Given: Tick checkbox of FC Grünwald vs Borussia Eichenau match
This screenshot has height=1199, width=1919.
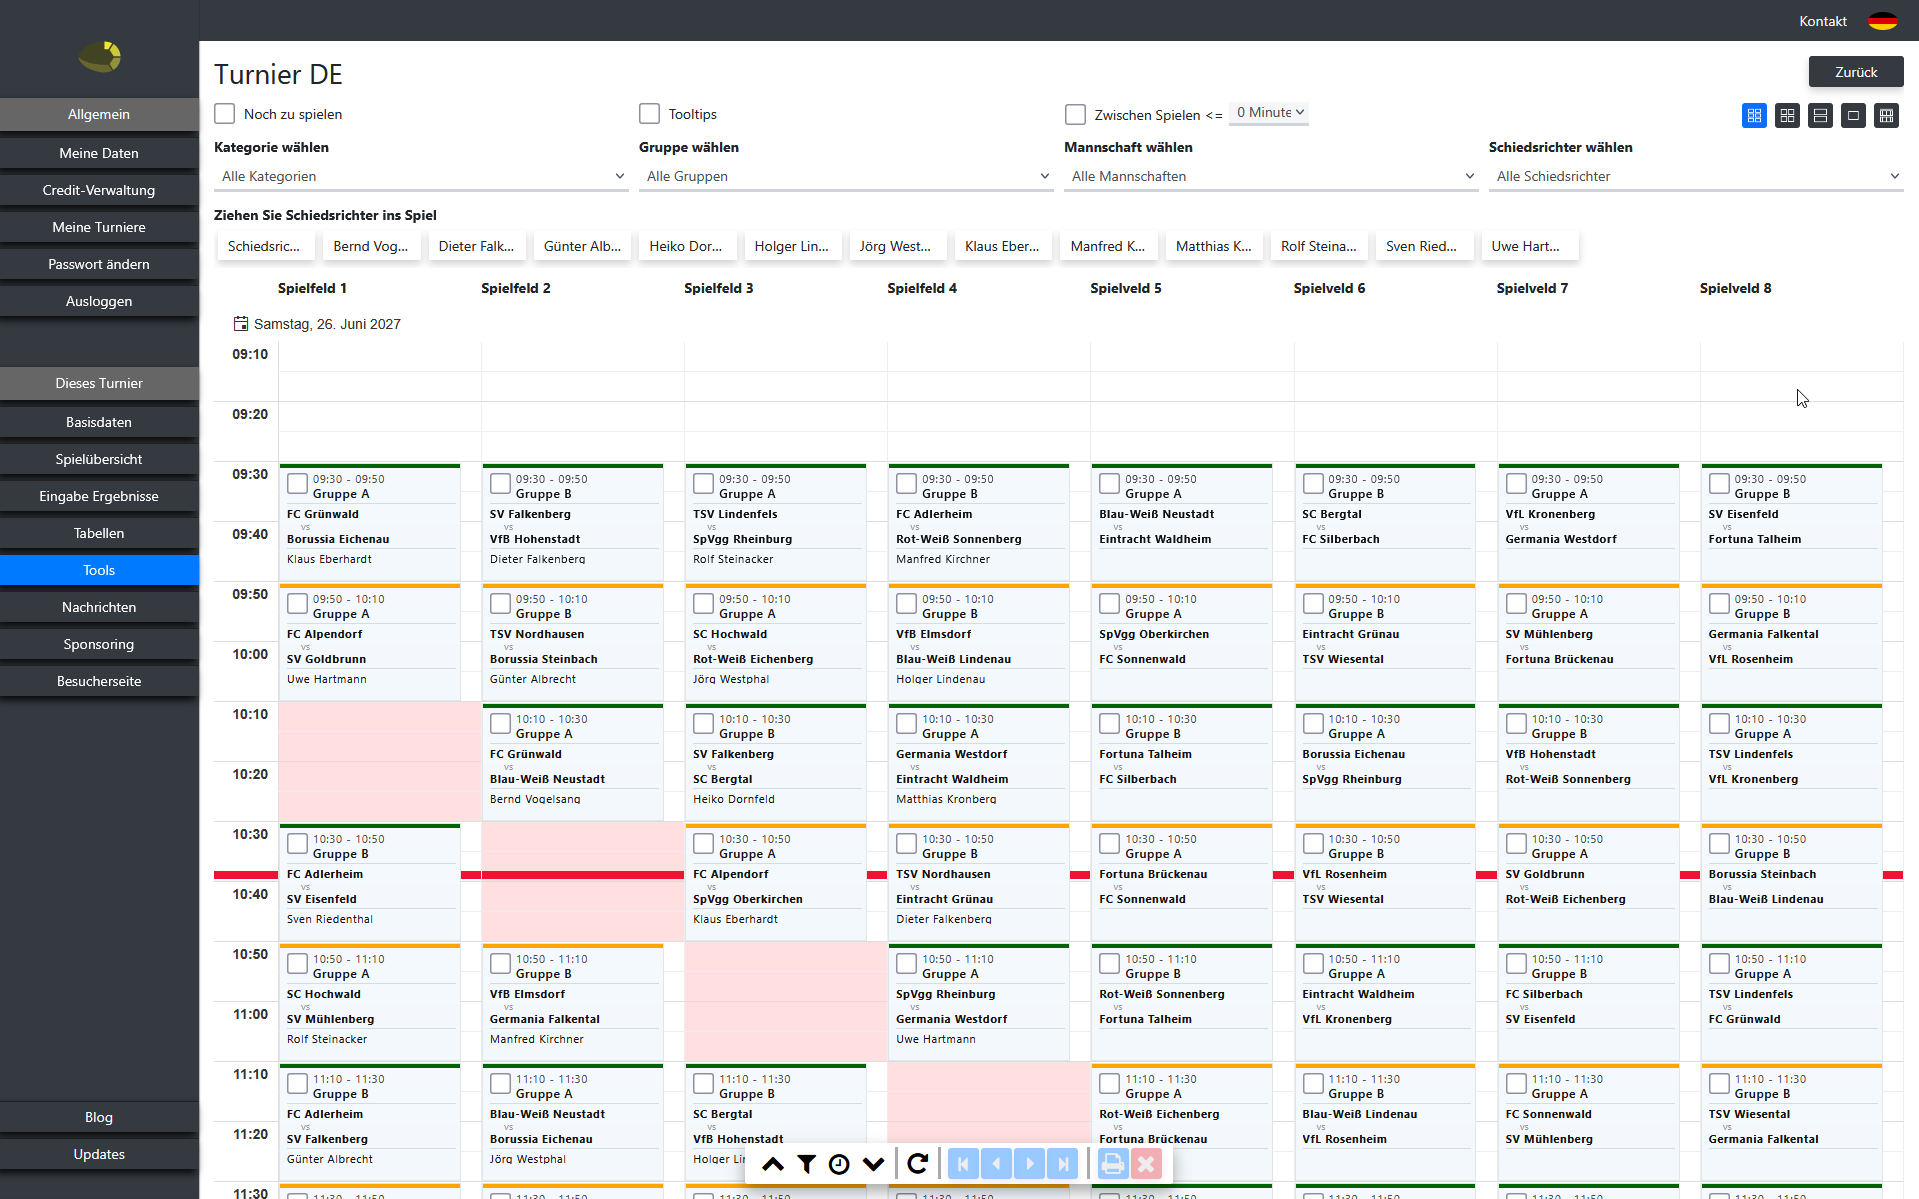Looking at the screenshot, I should pyautogui.click(x=297, y=484).
